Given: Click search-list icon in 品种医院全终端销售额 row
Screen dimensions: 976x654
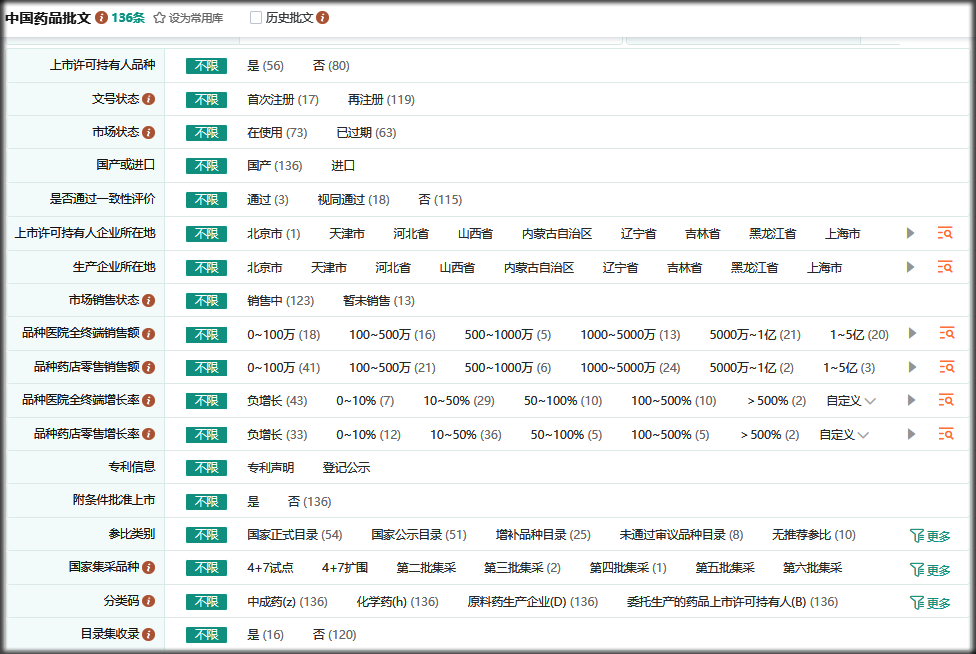Looking at the screenshot, I should 945,333.
